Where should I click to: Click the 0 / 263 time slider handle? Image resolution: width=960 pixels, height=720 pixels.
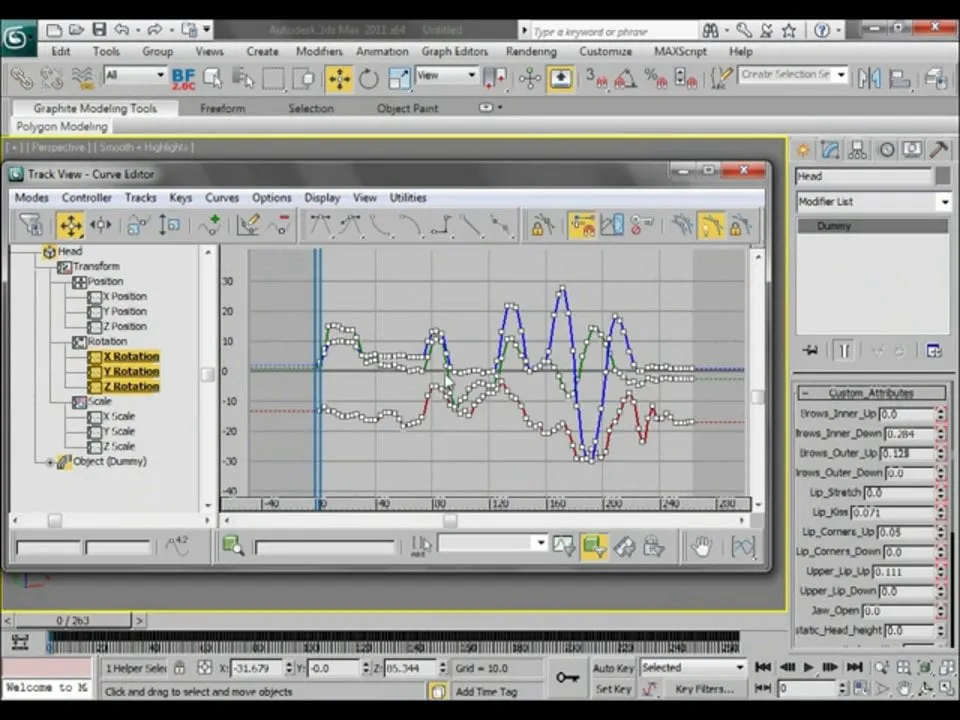[73, 621]
